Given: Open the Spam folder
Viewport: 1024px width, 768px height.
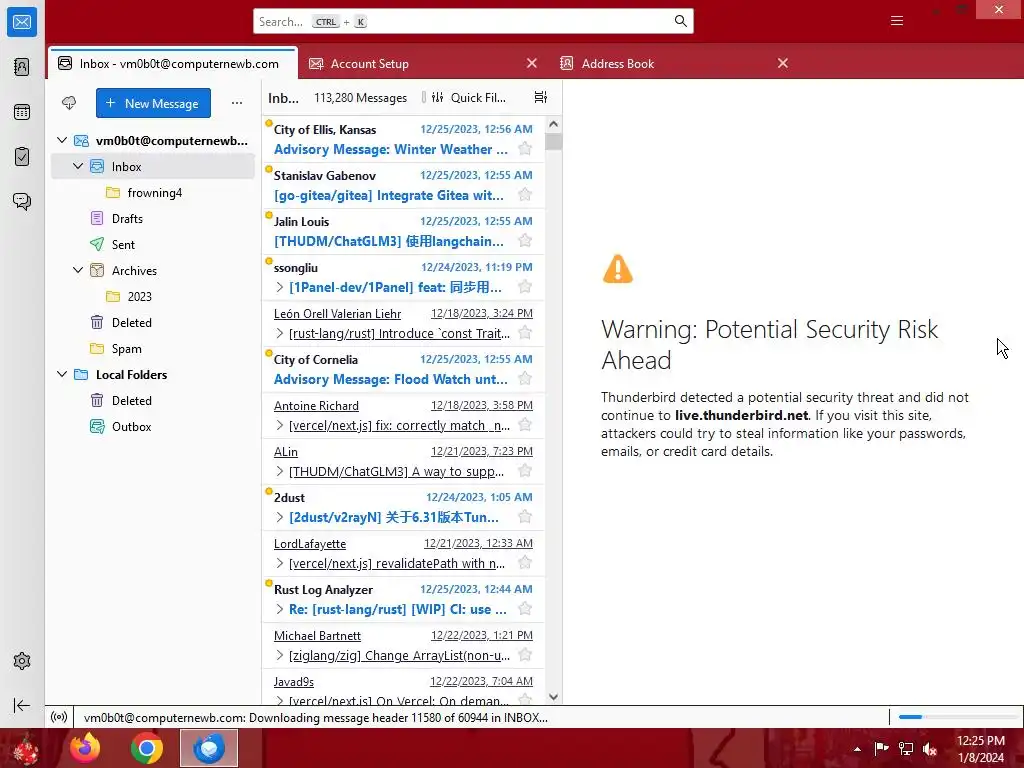Looking at the screenshot, I should [x=153, y=349].
